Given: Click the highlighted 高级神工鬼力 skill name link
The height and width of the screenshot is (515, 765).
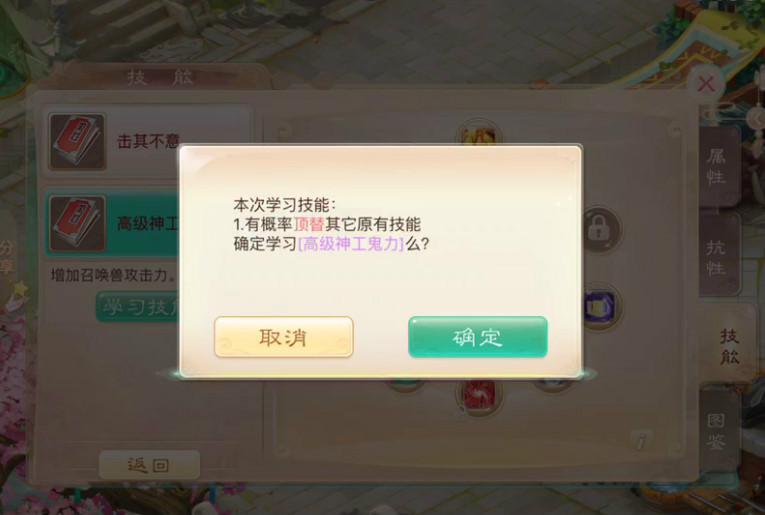Looking at the screenshot, I should point(351,243).
